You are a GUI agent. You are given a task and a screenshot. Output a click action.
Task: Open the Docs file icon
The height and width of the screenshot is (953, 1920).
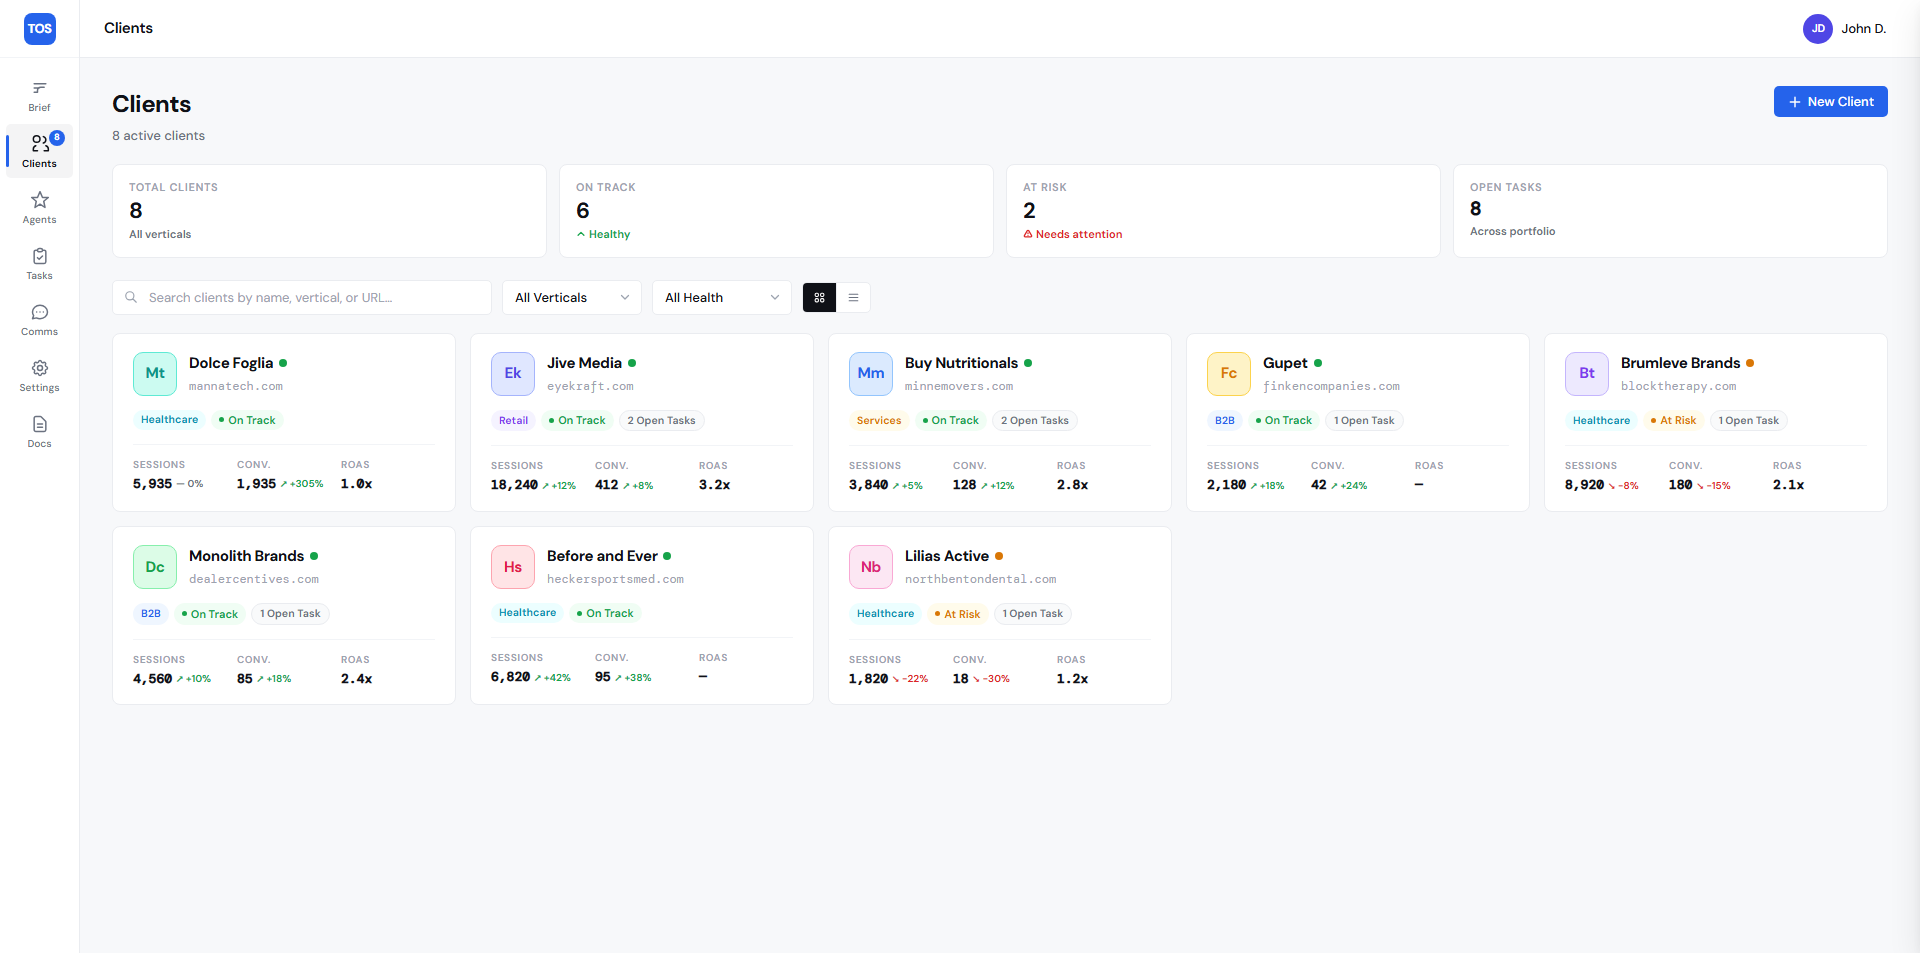(x=39, y=424)
